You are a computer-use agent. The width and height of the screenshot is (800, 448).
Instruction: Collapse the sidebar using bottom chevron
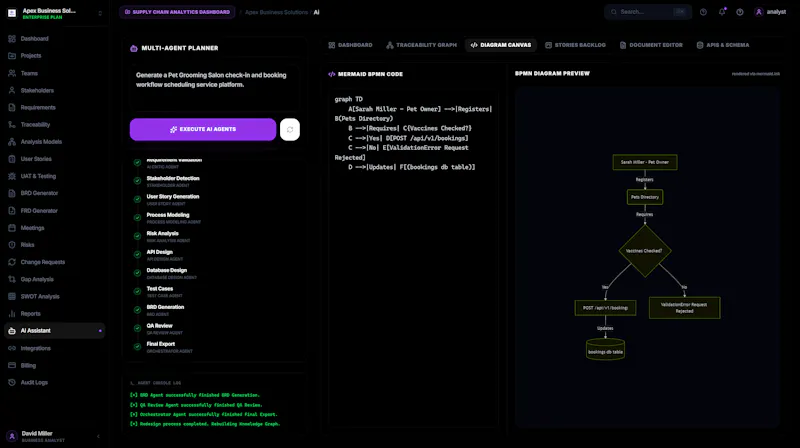(98, 436)
